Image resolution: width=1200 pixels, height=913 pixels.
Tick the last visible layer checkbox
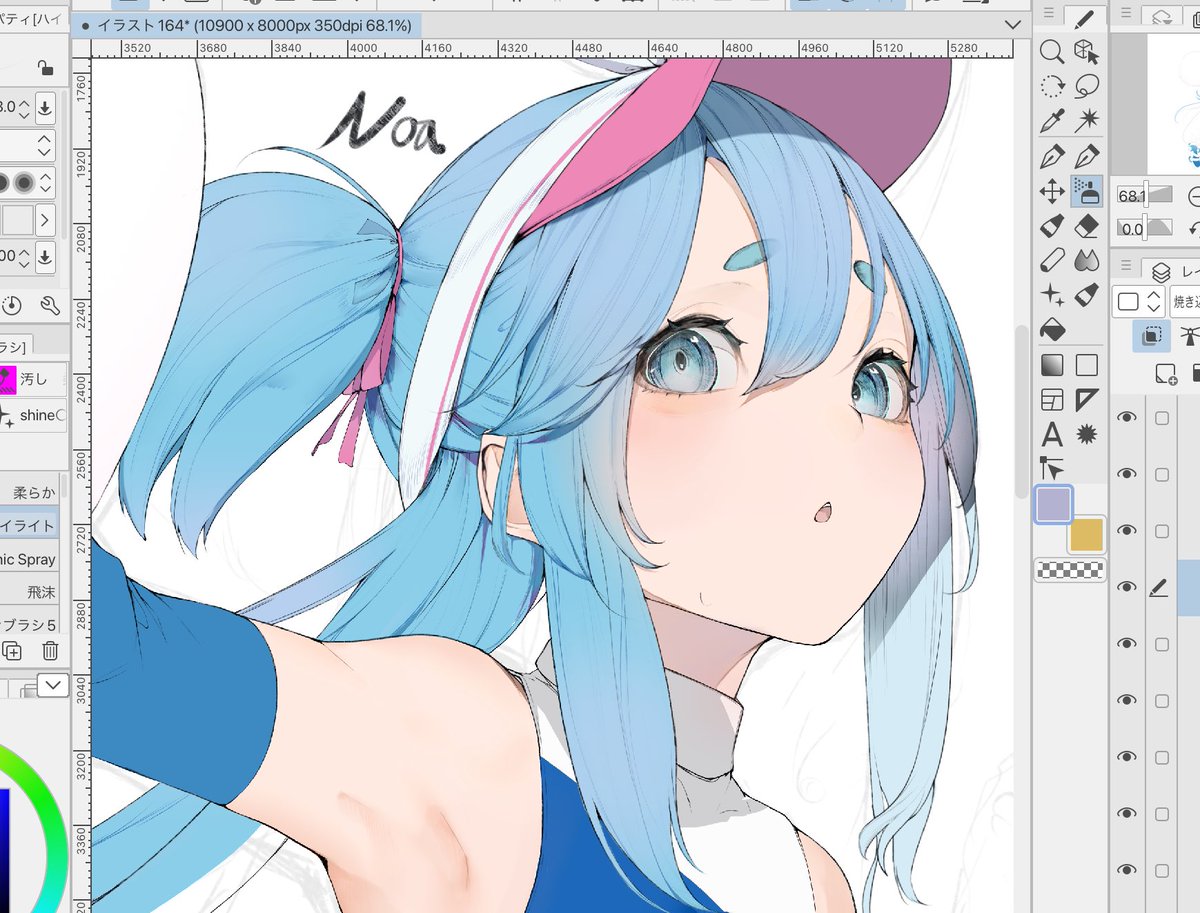coord(1161,870)
